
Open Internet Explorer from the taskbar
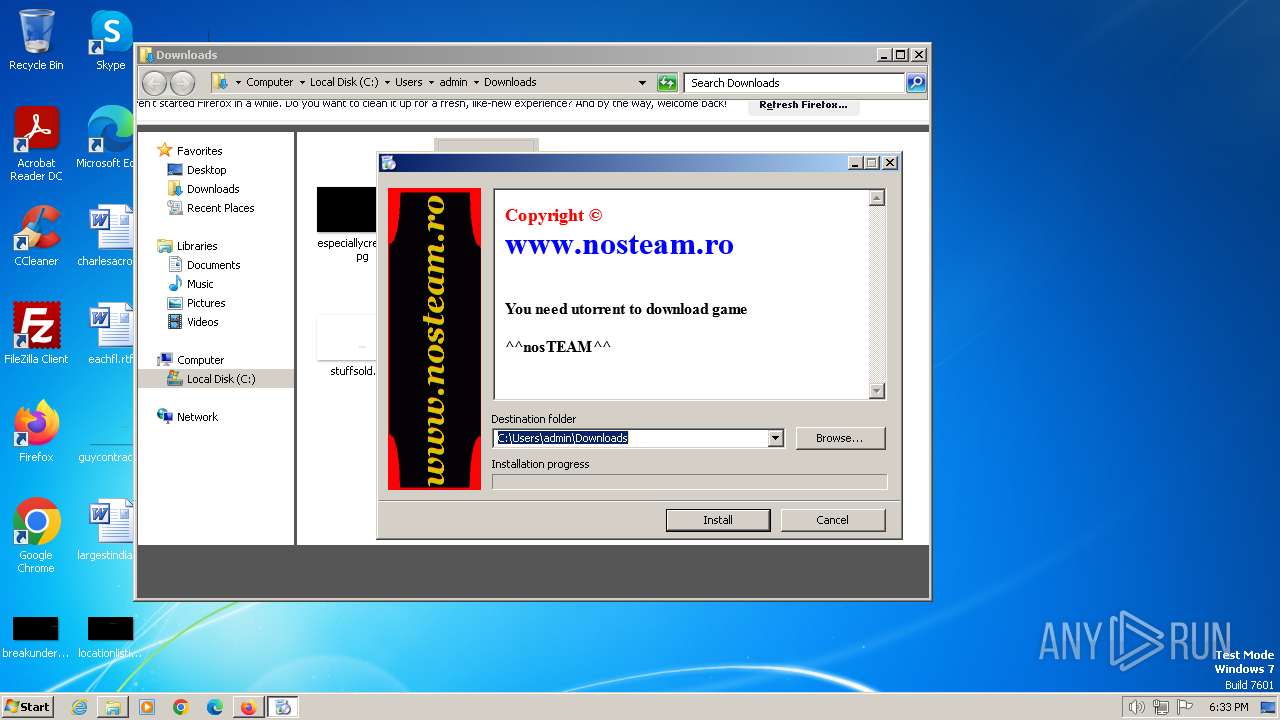(x=79, y=707)
